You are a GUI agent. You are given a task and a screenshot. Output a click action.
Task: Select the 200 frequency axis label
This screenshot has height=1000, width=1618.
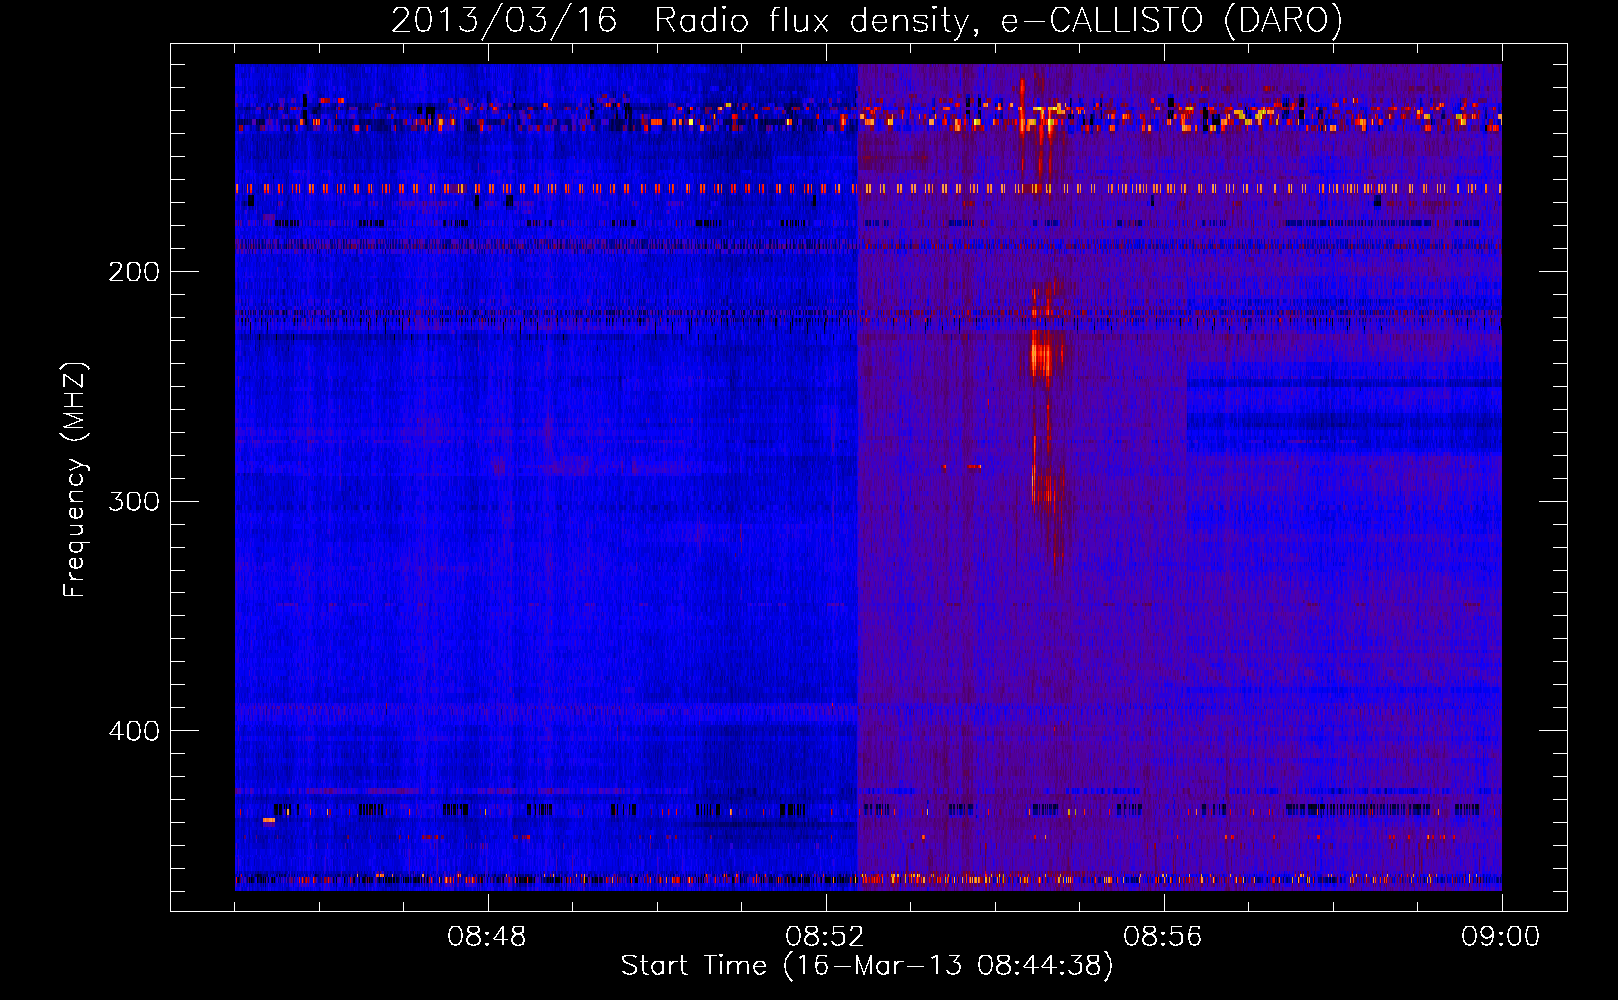[134, 272]
